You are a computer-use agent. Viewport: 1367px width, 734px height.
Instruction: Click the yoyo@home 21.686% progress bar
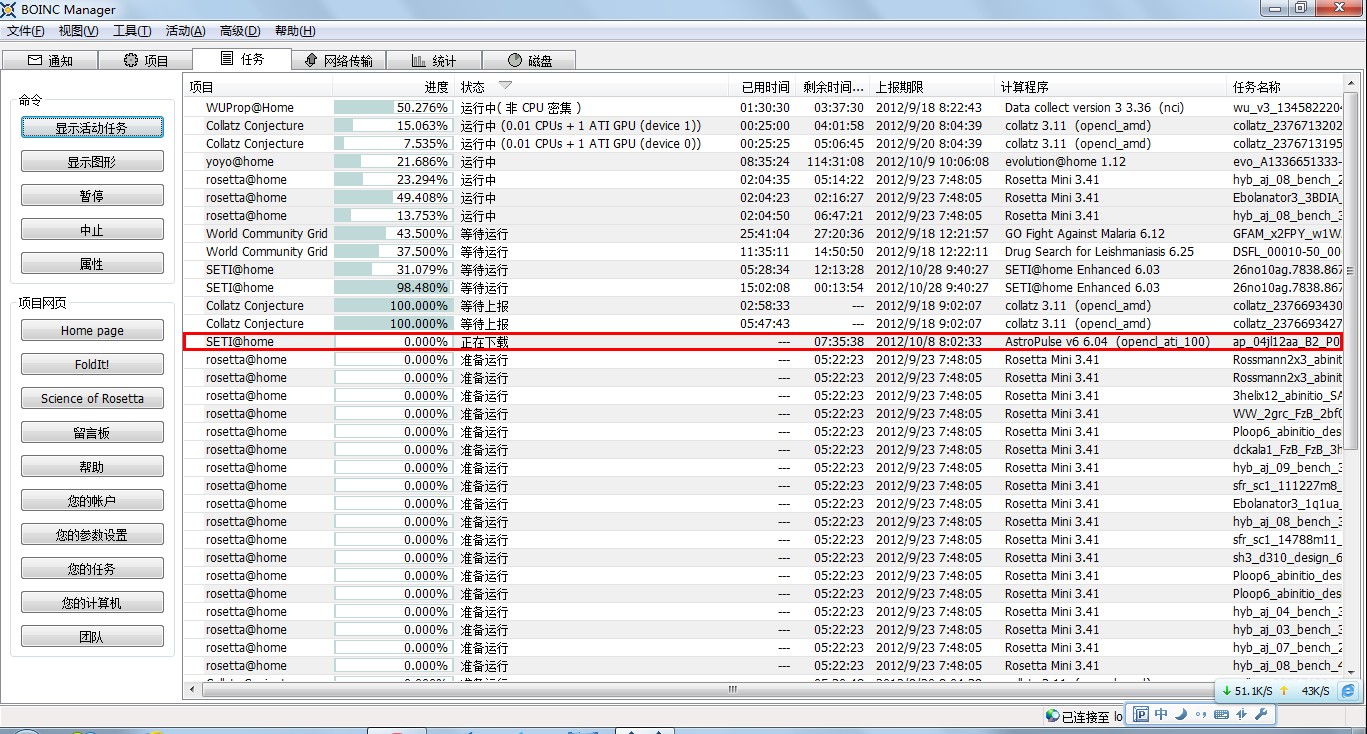pyautogui.click(x=392, y=161)
